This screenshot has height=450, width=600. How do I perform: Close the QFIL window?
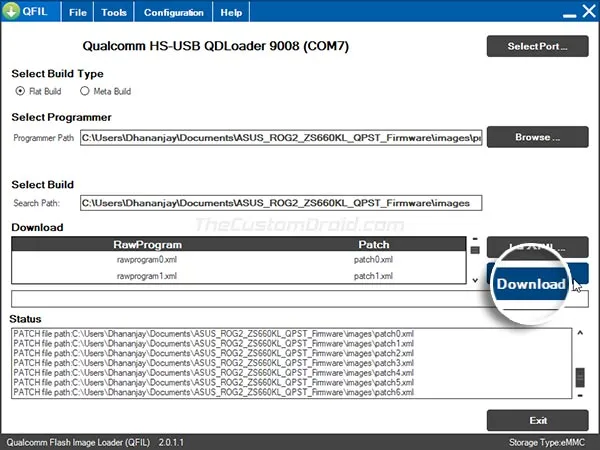tap(589, 11)
